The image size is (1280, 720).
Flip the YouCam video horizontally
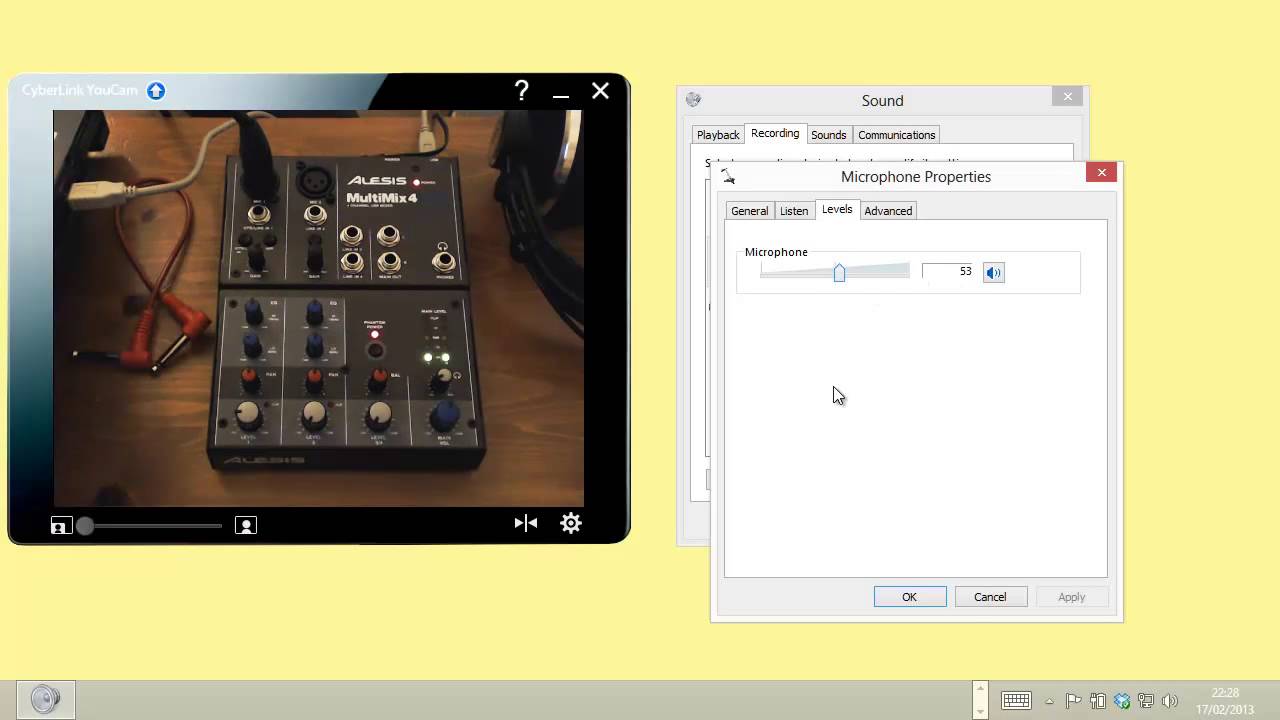526,523
